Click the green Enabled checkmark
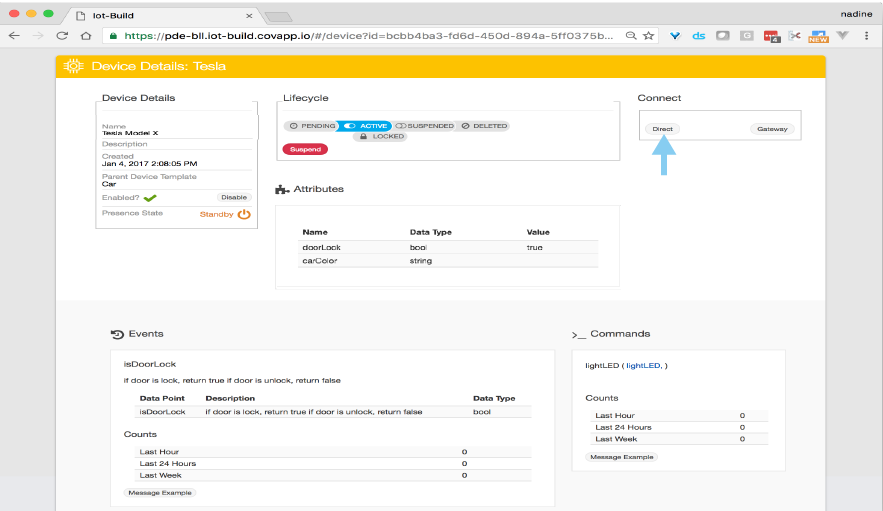 (151, 198)
